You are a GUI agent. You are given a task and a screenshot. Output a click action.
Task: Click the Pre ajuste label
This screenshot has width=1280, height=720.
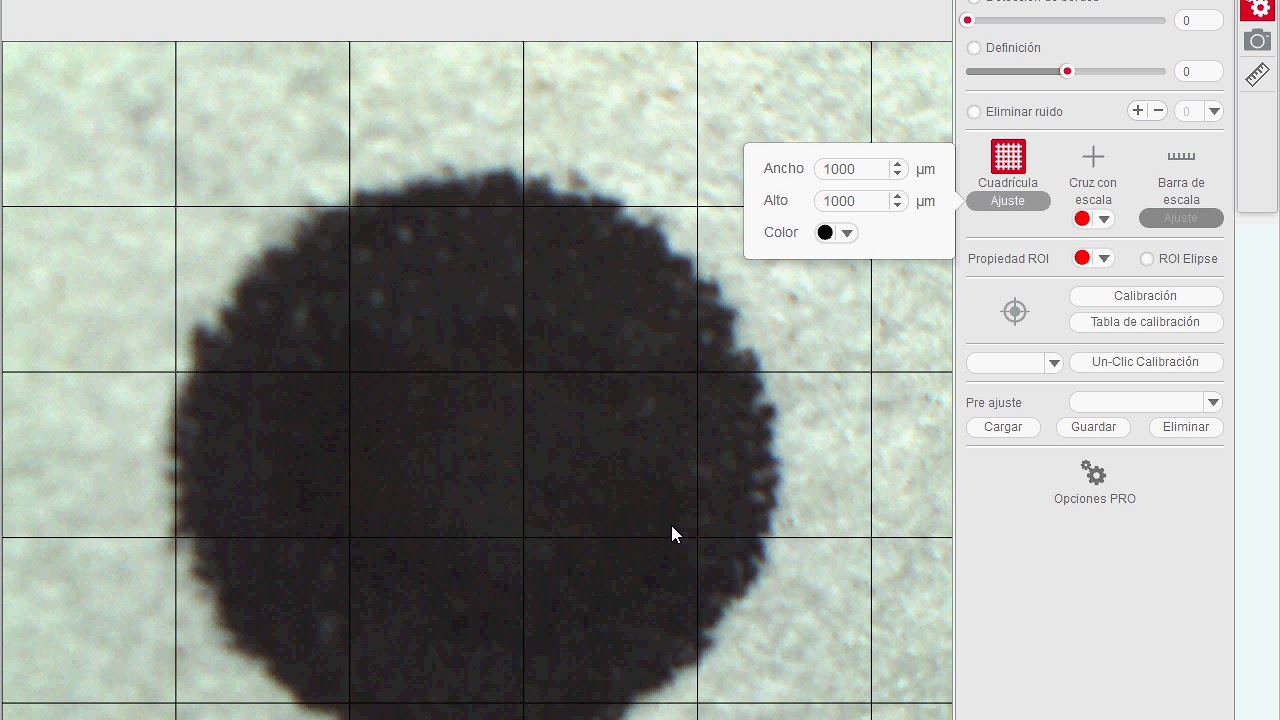(x=994, y=403)
